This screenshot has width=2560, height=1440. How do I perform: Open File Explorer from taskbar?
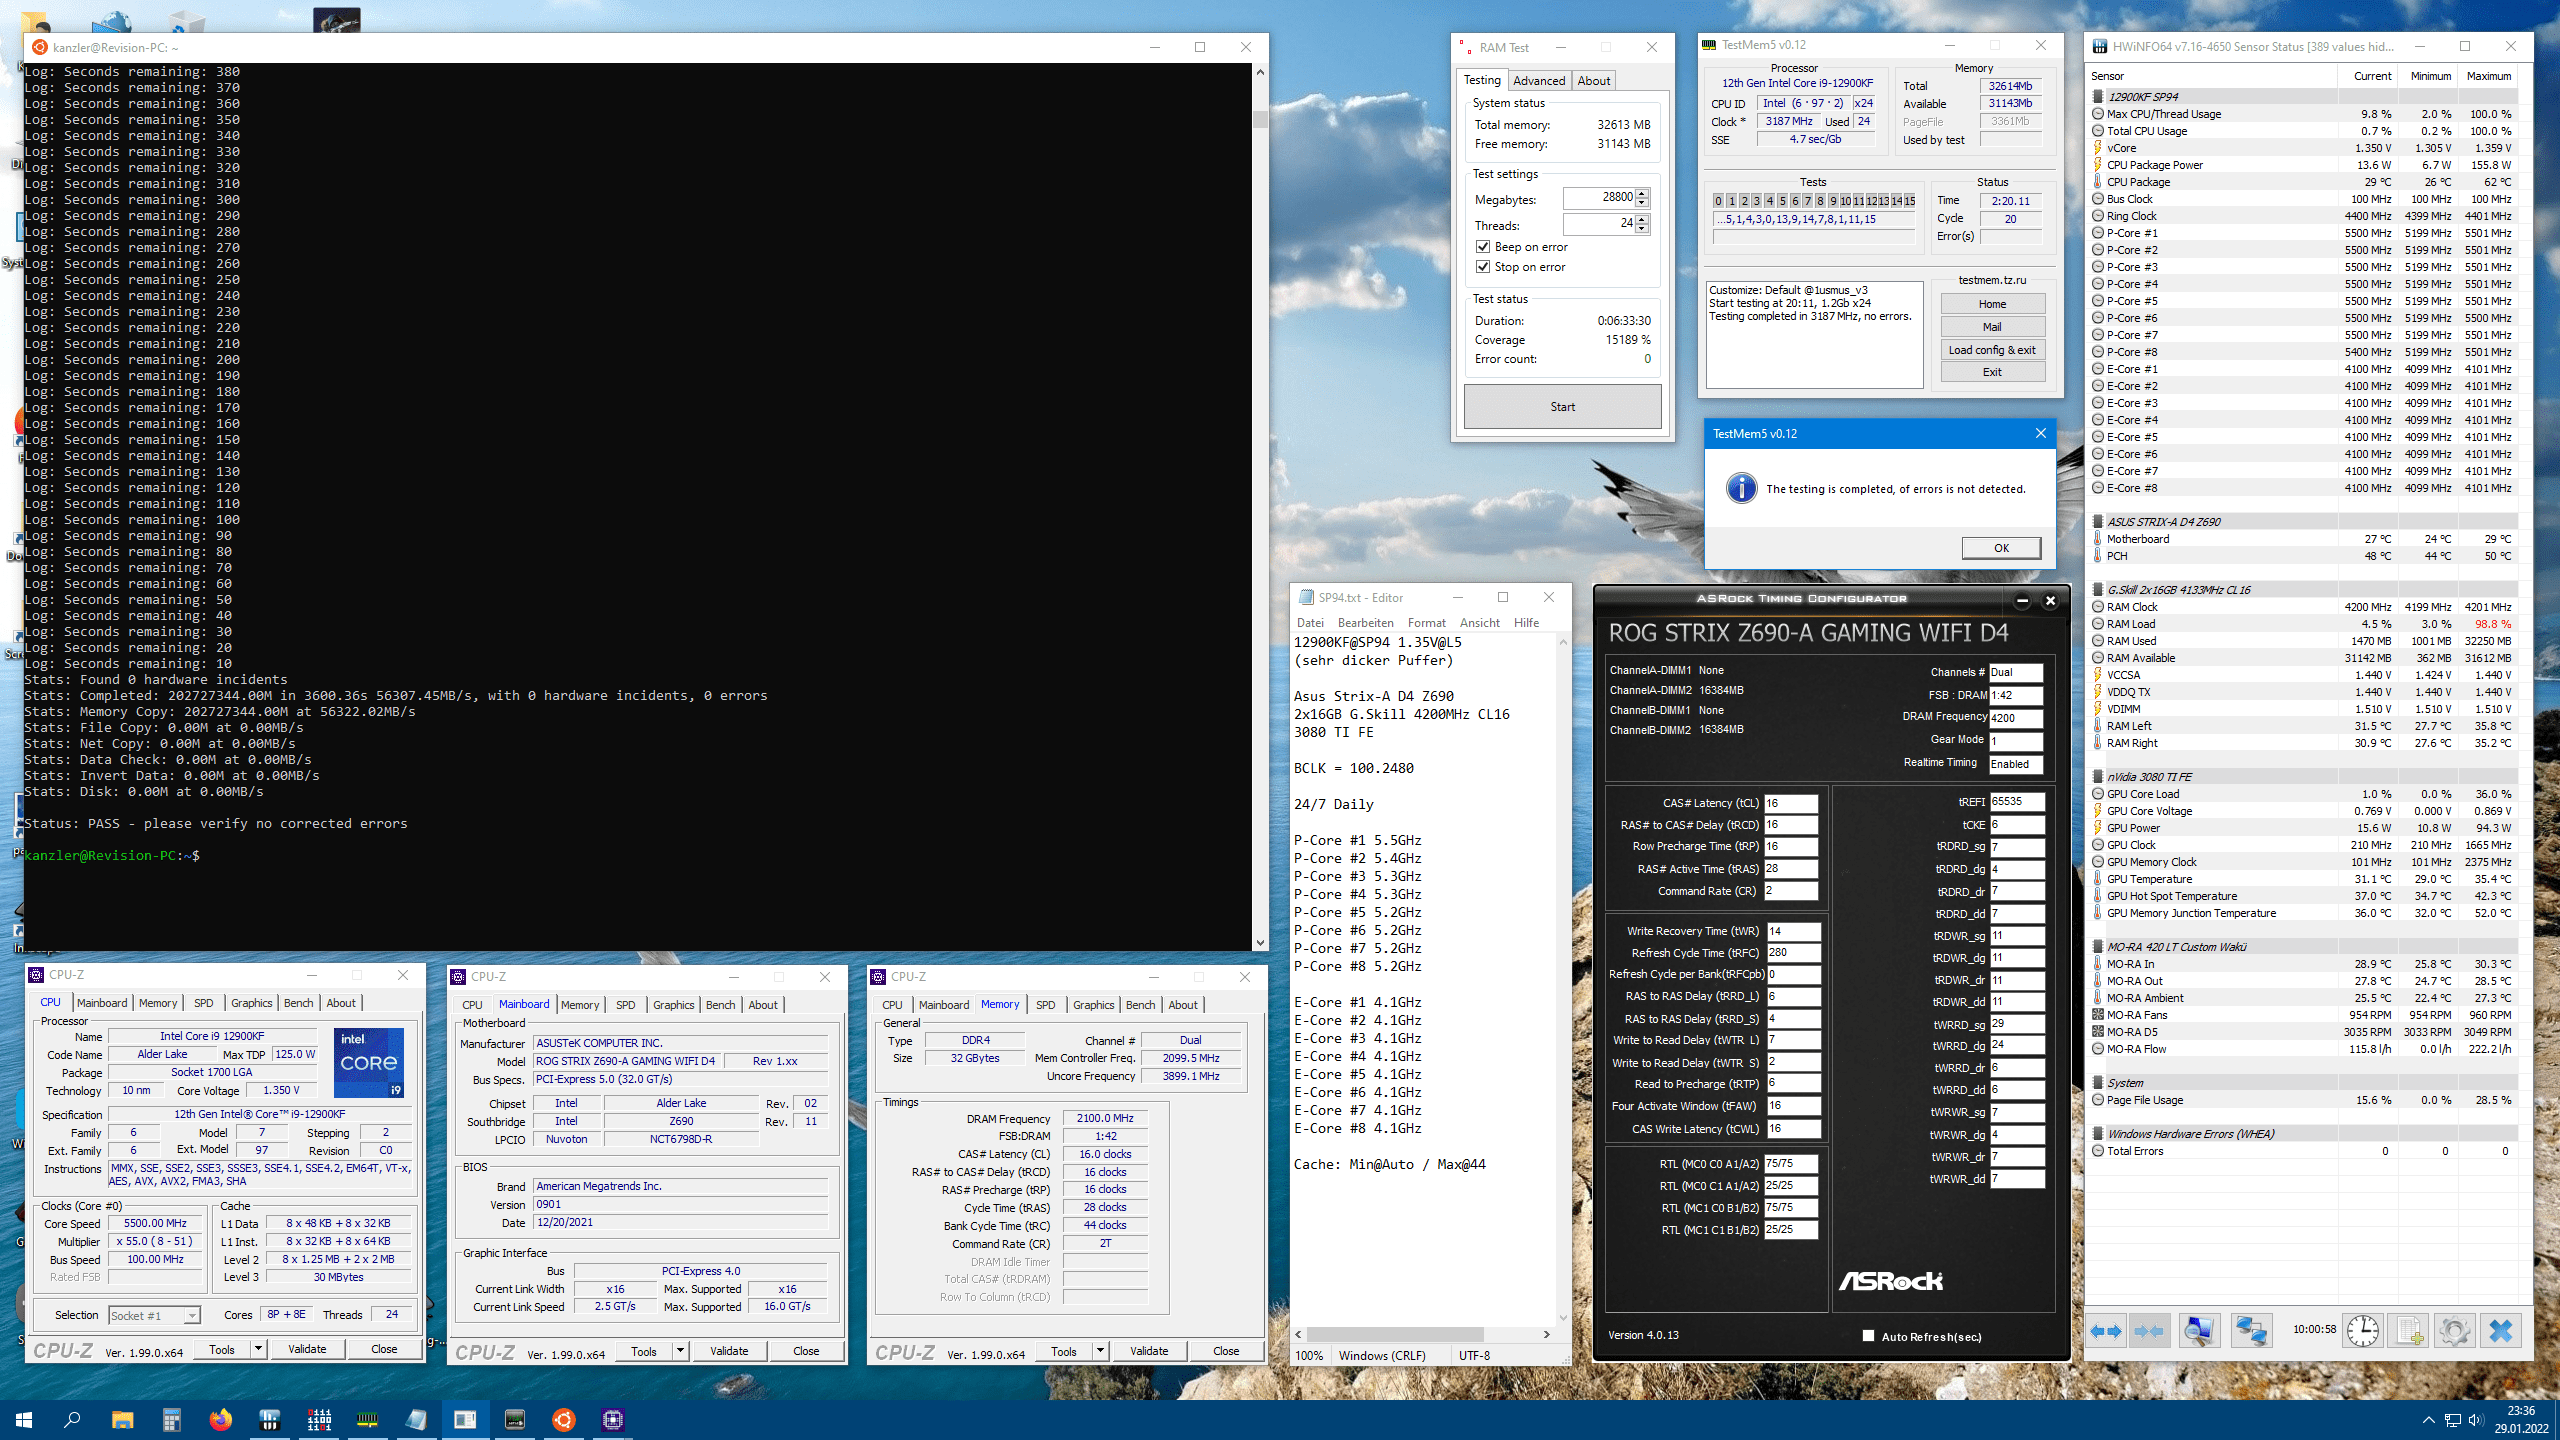122,1419
